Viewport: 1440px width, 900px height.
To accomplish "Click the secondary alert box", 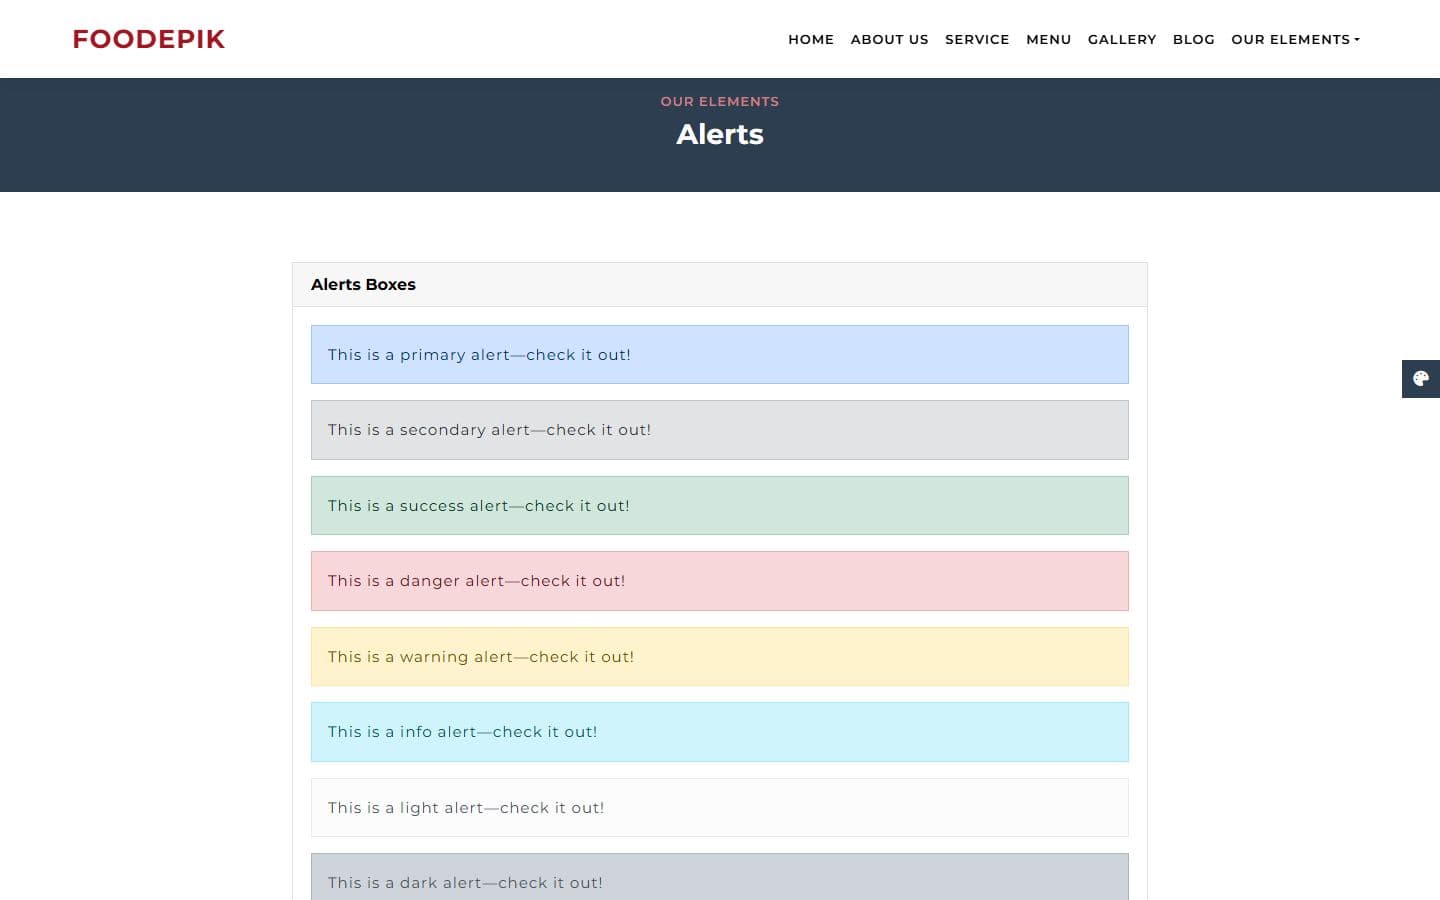I will click(x=720, y=430).
